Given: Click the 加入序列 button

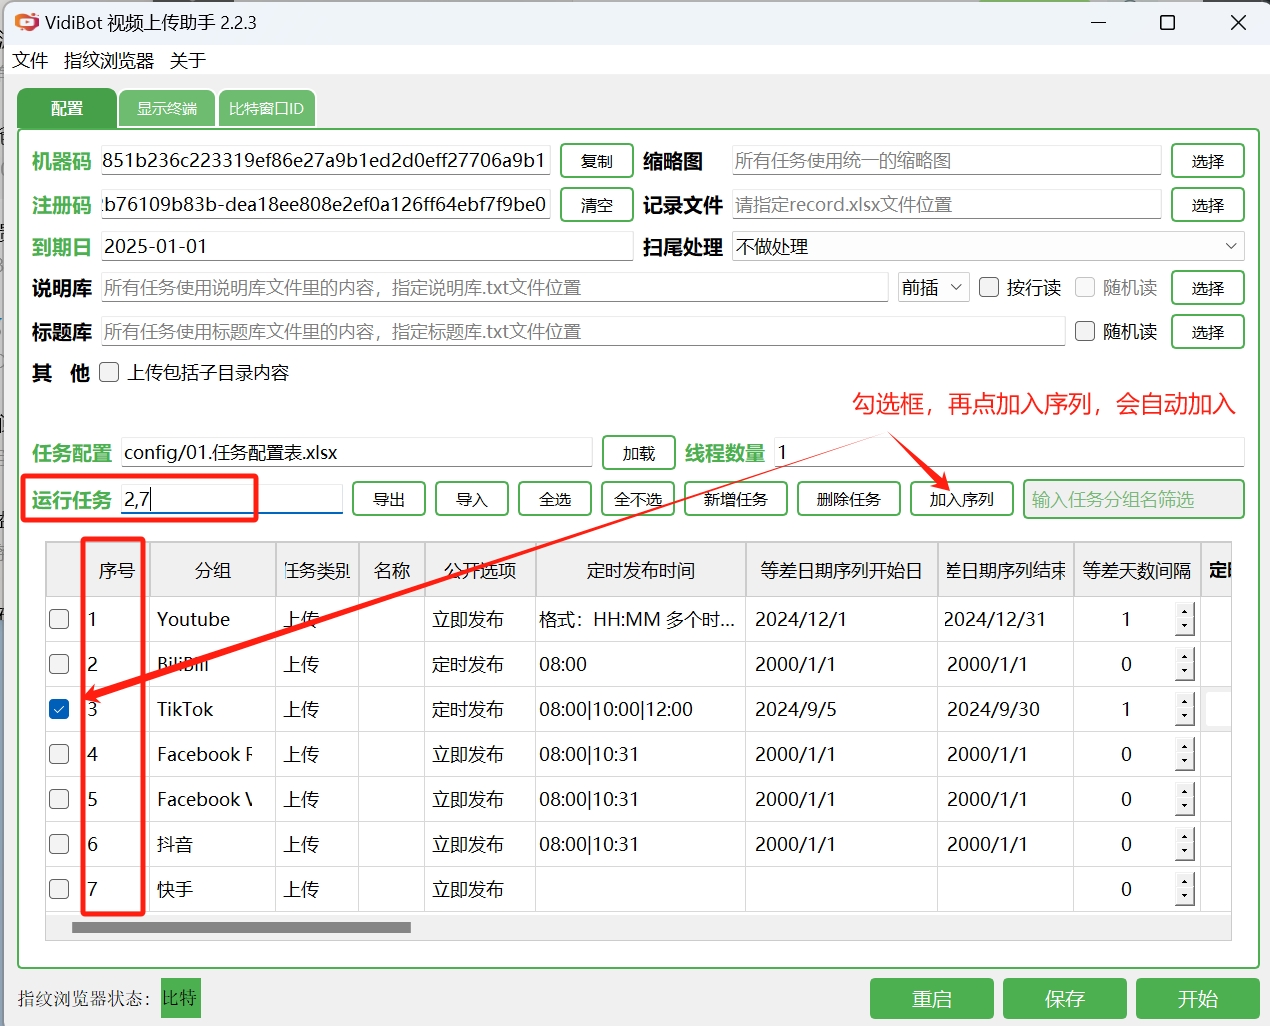Looking at the screenshot, I should click(961, 499).
